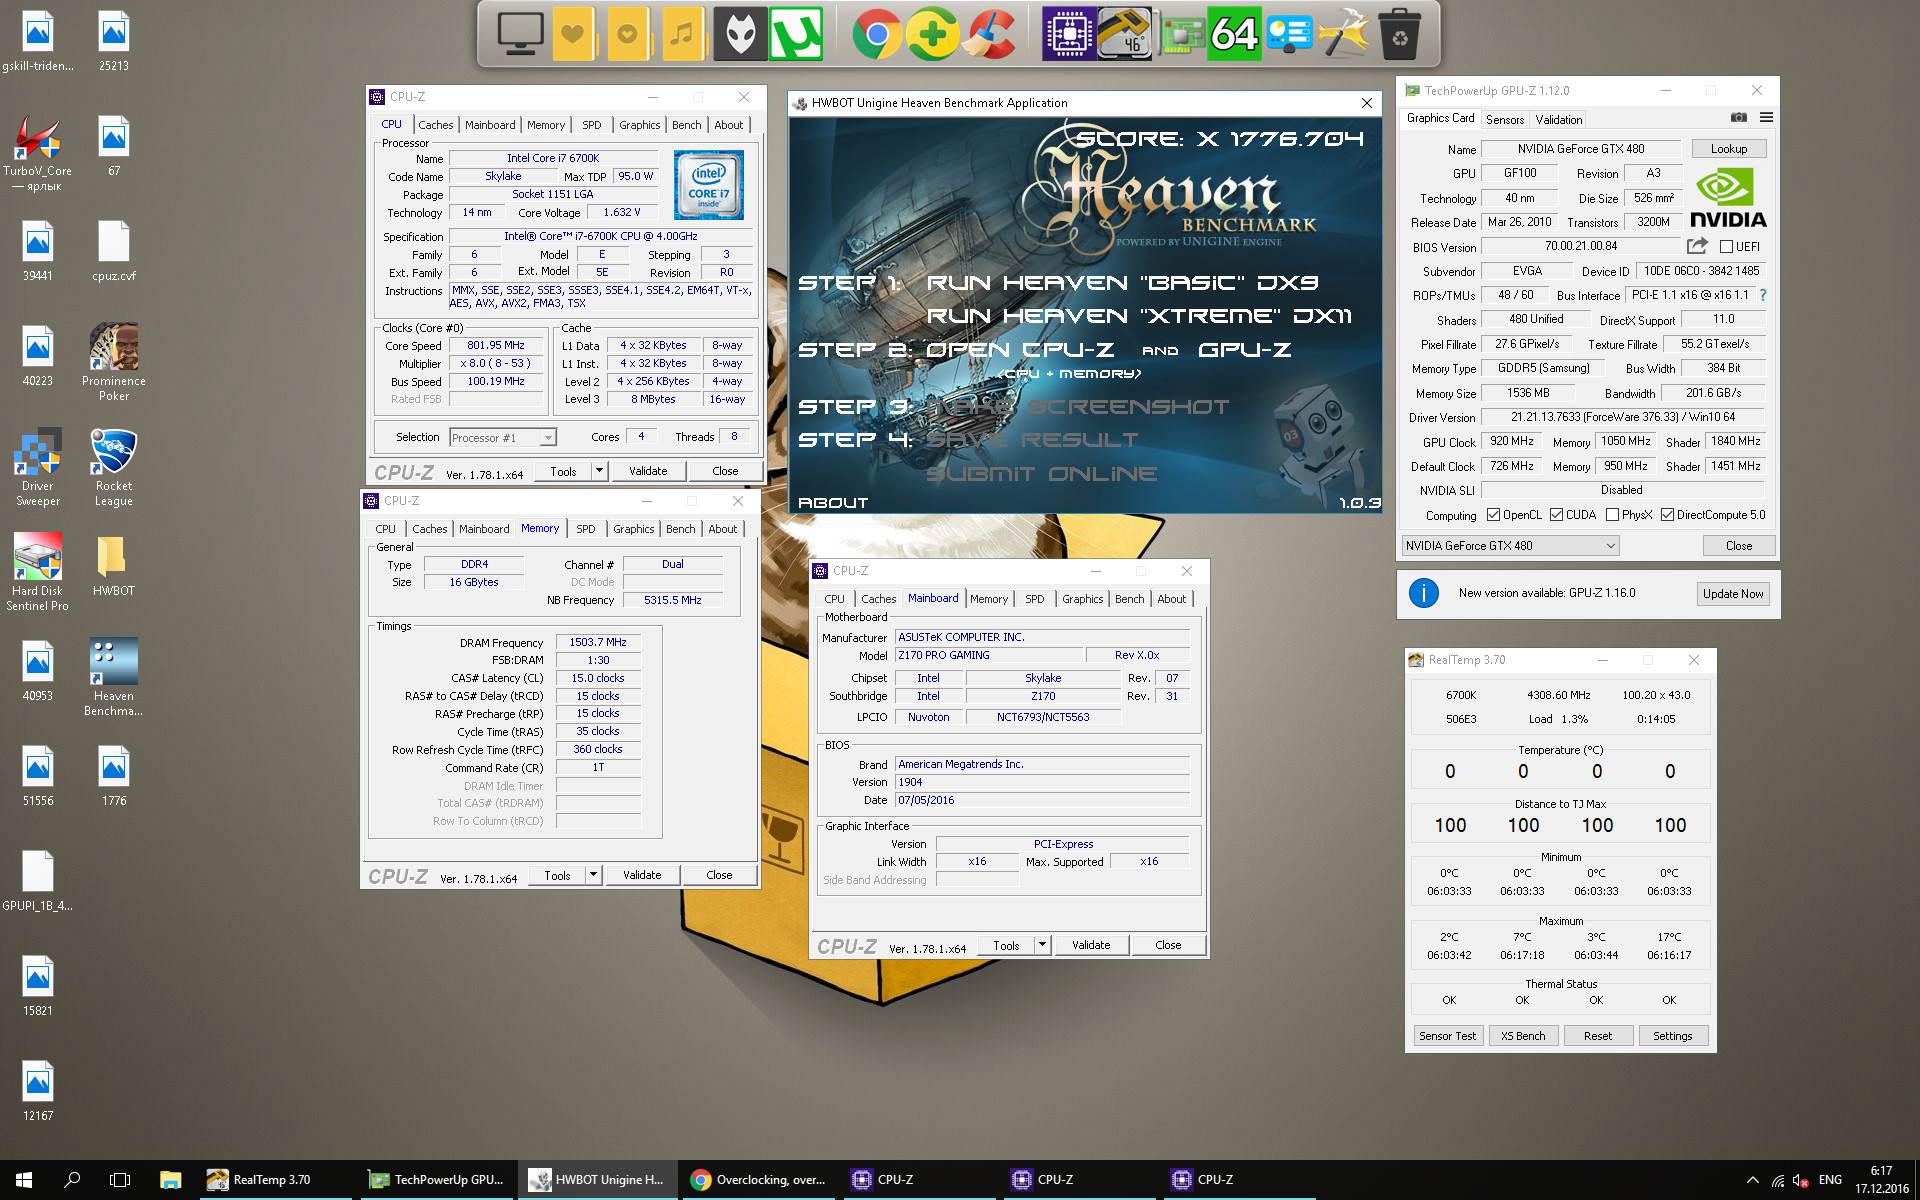This screenshot has width=1920, height=1200.
Task: Click the BIOS version share icon in GPU-Z
Action: [1697, 246]
